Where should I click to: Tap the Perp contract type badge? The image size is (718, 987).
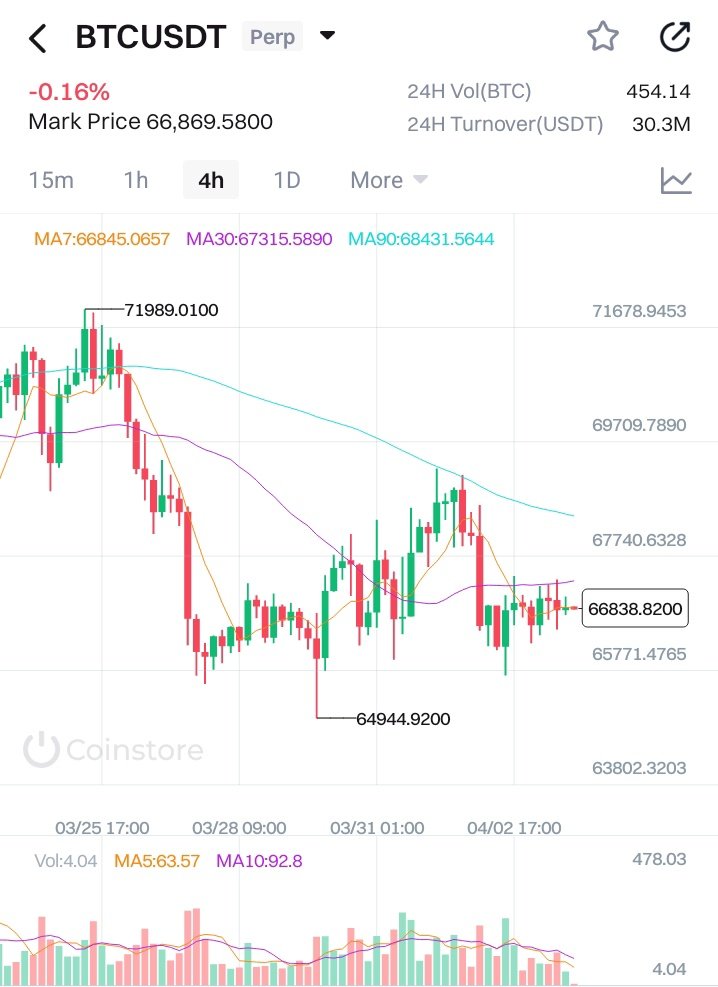[x=273, y=38]
